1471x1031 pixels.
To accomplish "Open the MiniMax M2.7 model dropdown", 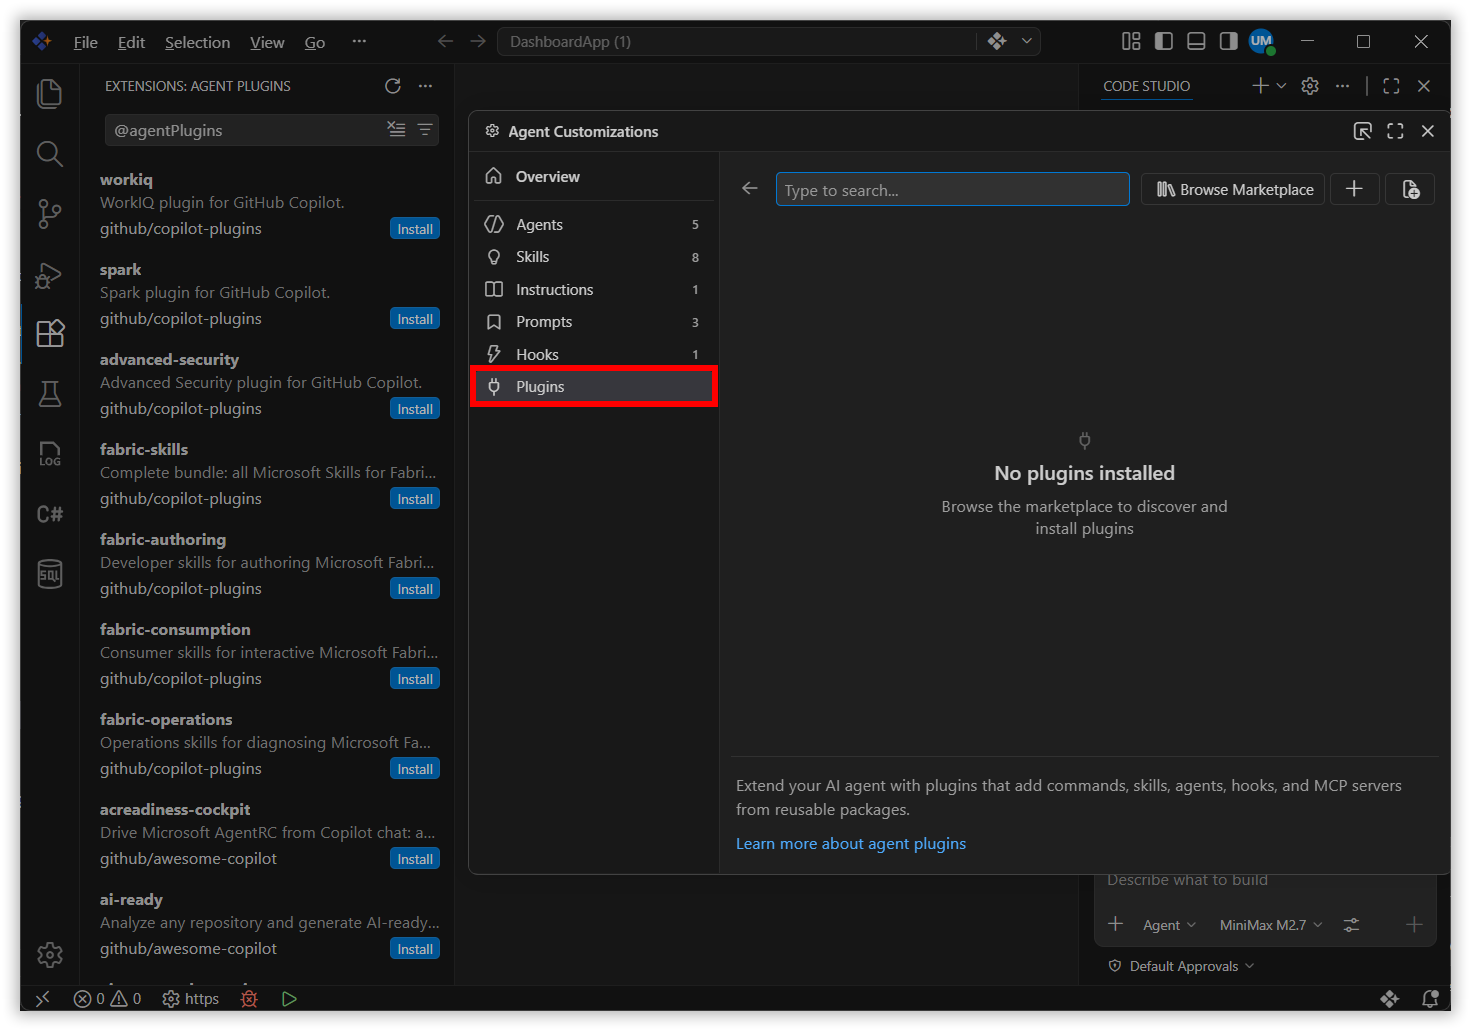I will (x=1271, y=925).
